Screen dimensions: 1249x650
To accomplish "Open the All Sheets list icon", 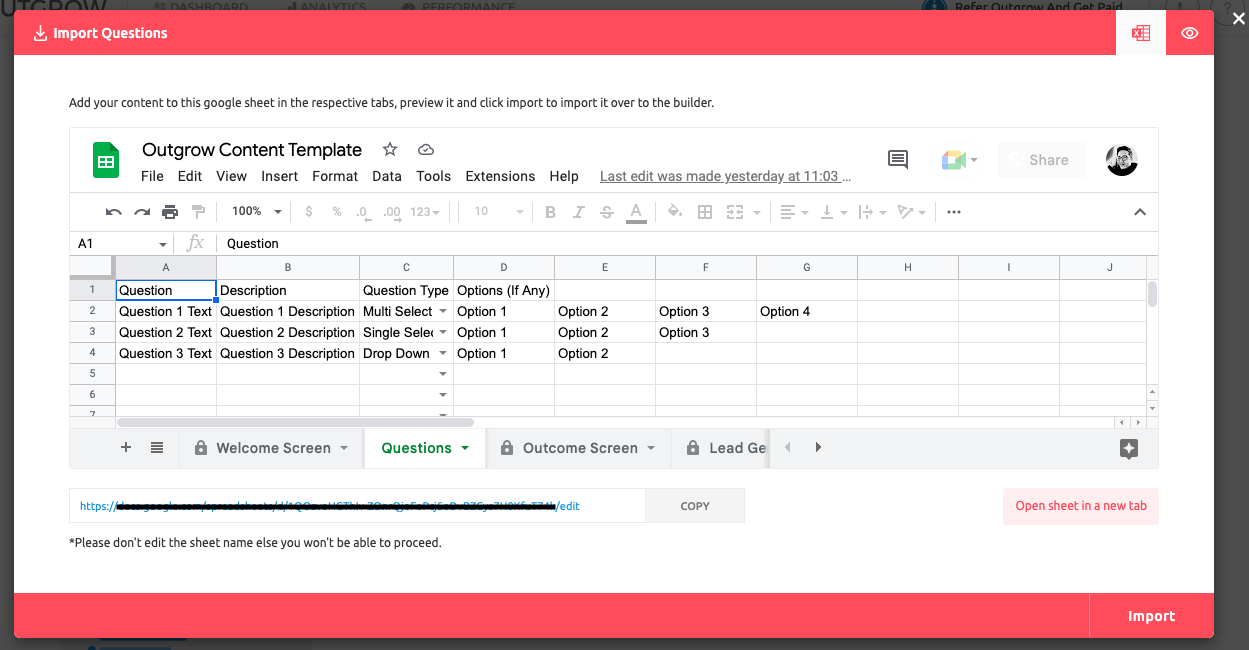I will pos(157,448).
